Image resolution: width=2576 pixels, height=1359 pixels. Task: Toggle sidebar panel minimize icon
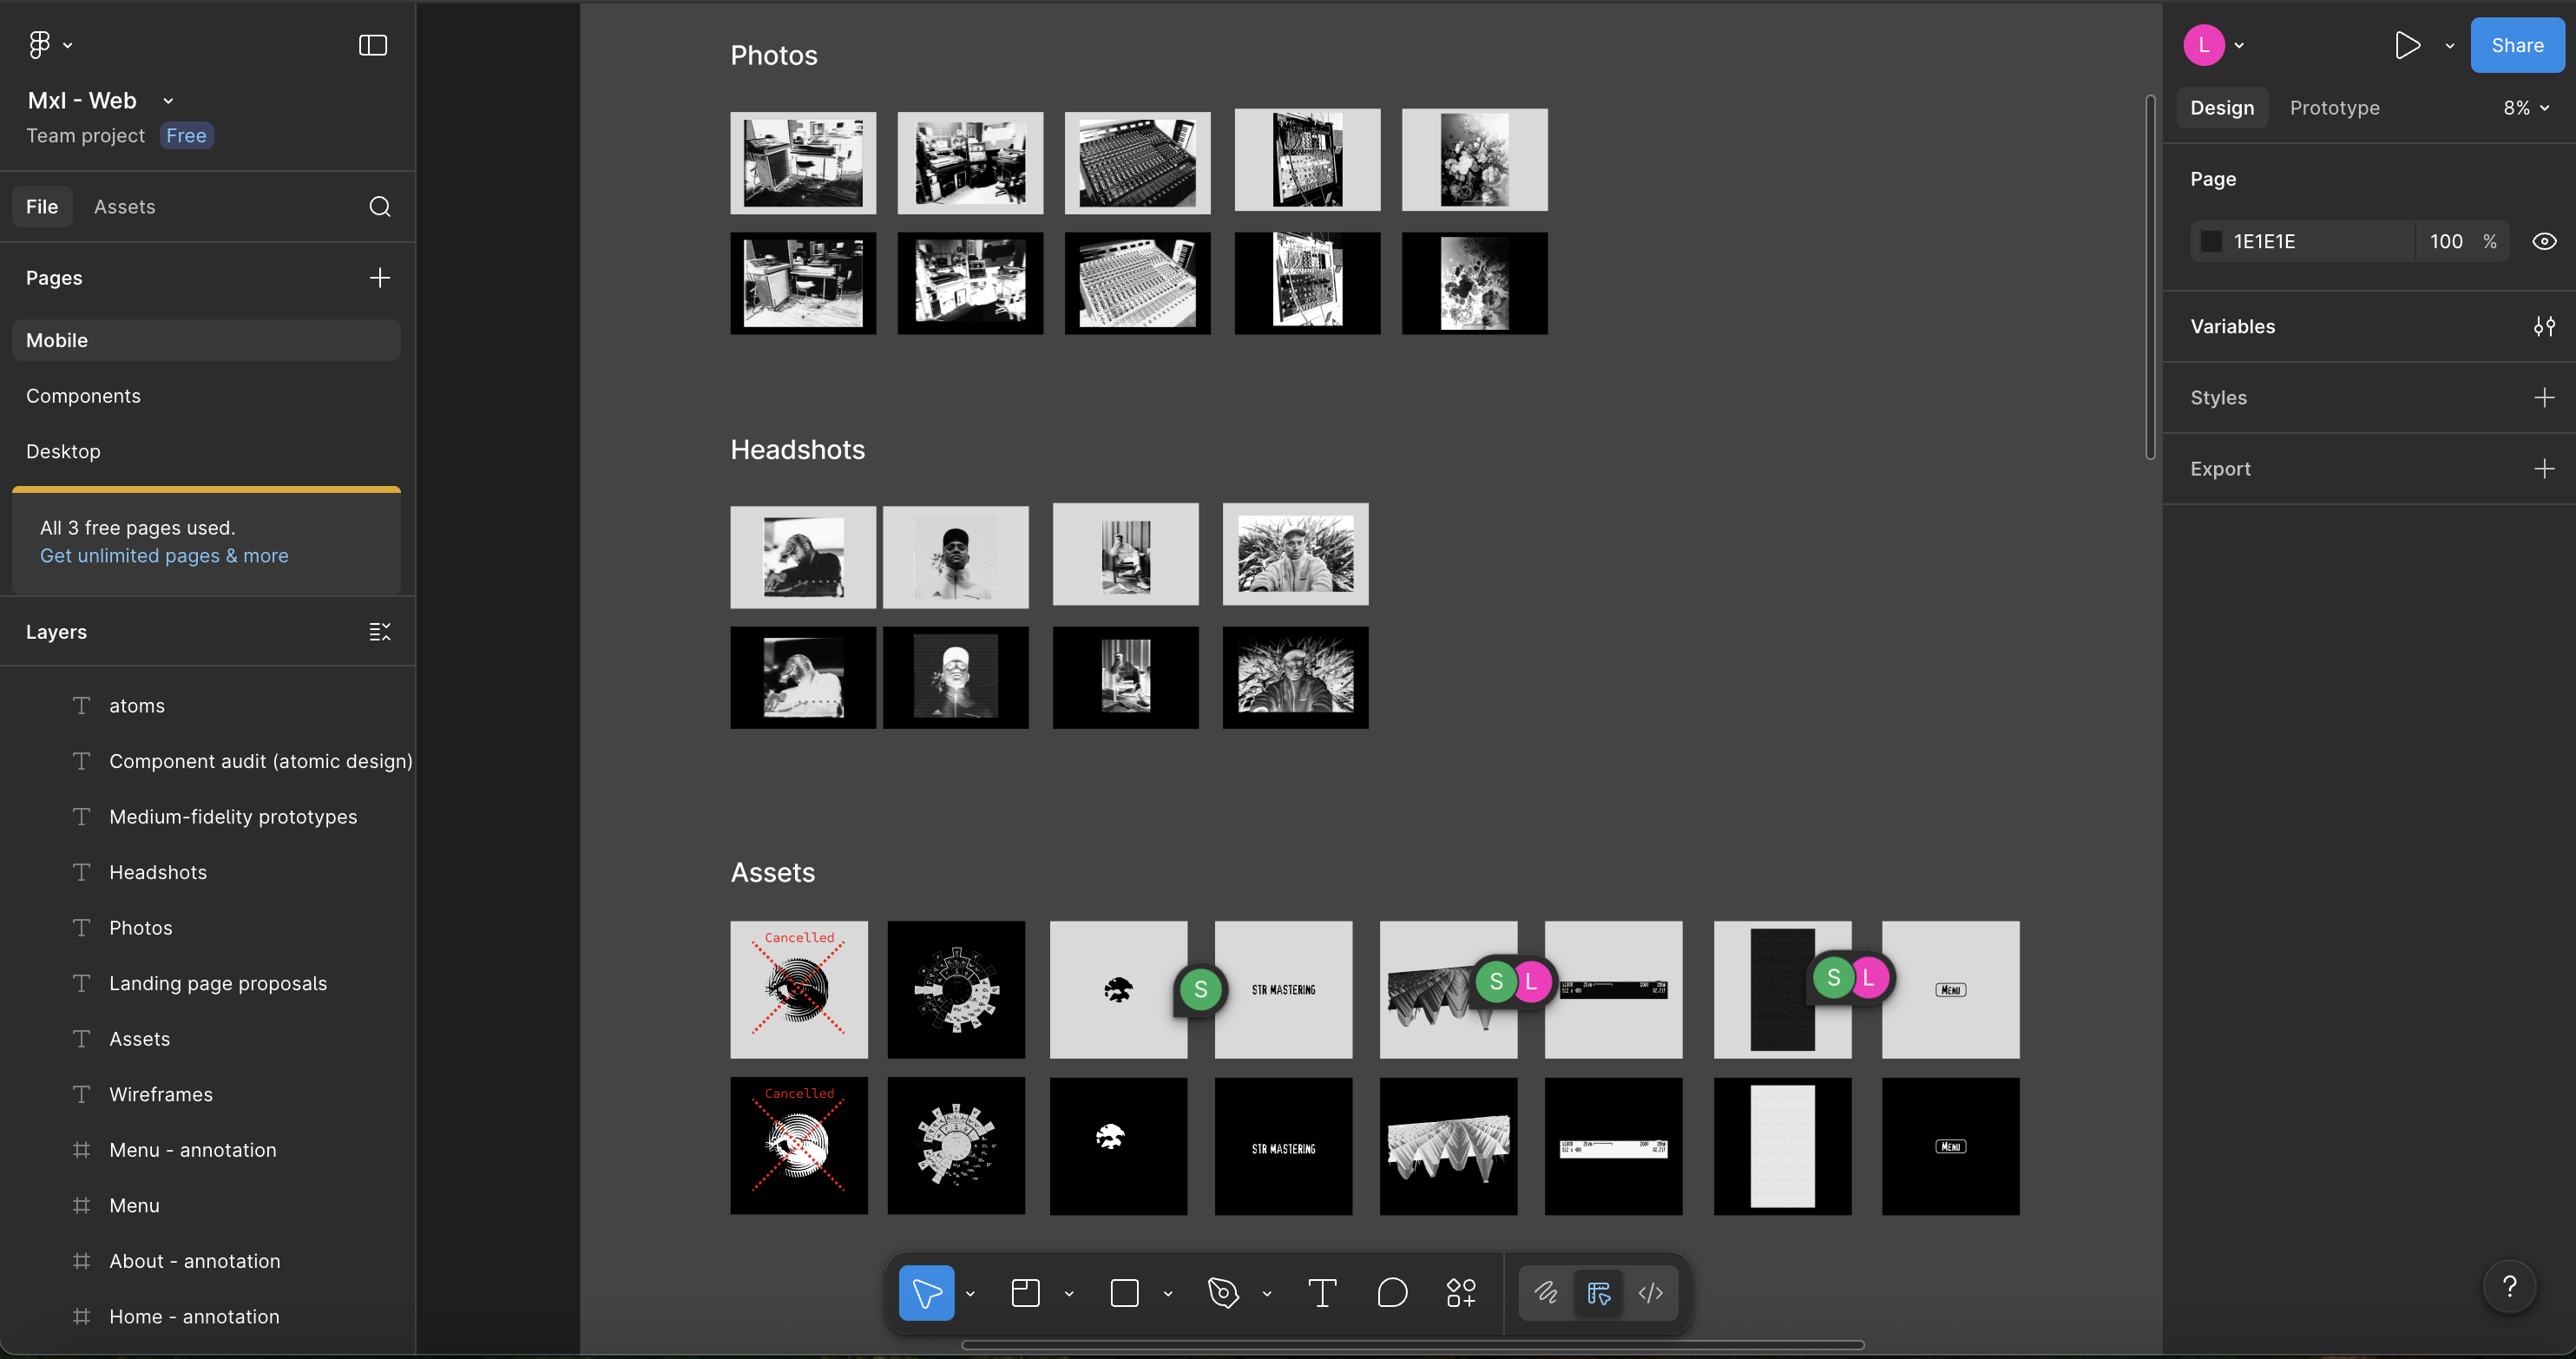click(x=373, y=45)
